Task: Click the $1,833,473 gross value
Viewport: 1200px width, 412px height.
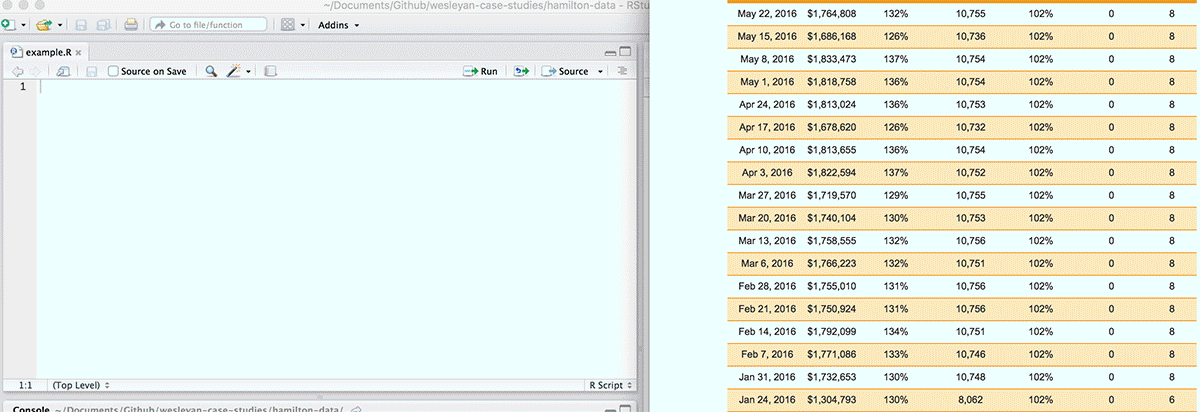Action: coord(831,59)
